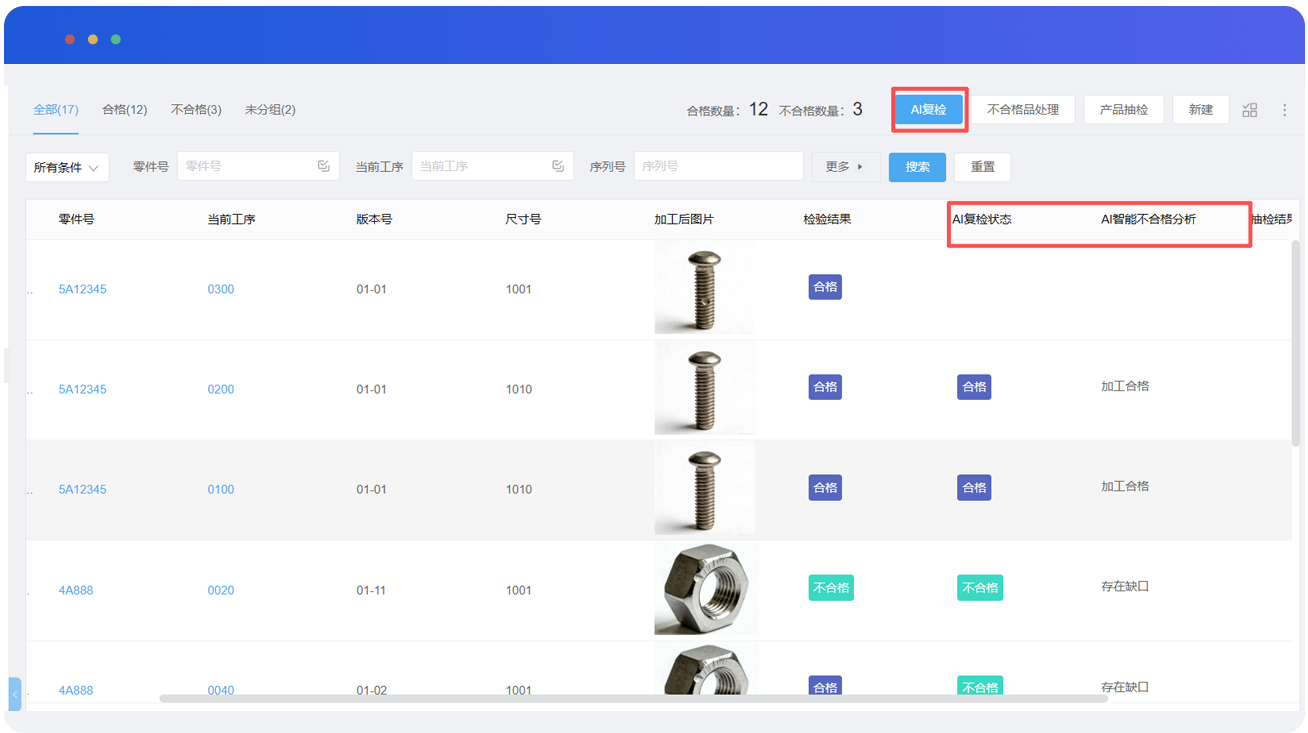Click the AI复检状态 合格 badge in row 0200
The image size is (1308, 733).
click(x=974, y=387)
